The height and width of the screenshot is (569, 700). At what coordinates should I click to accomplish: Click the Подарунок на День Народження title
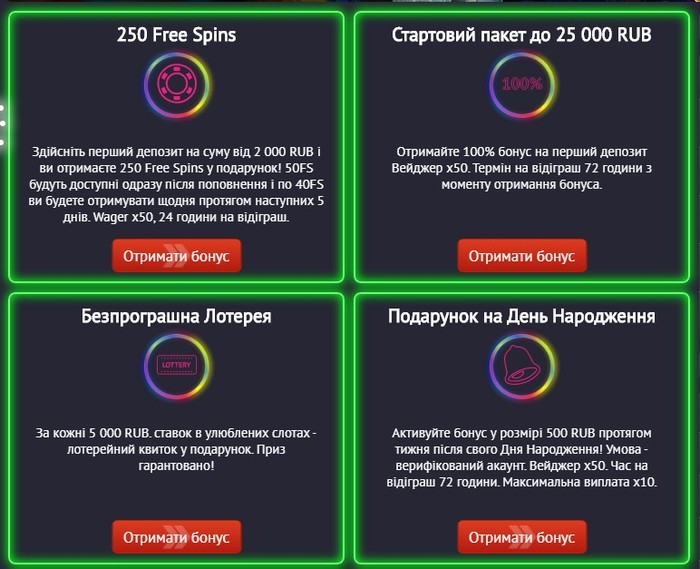(x=521, y=317)
